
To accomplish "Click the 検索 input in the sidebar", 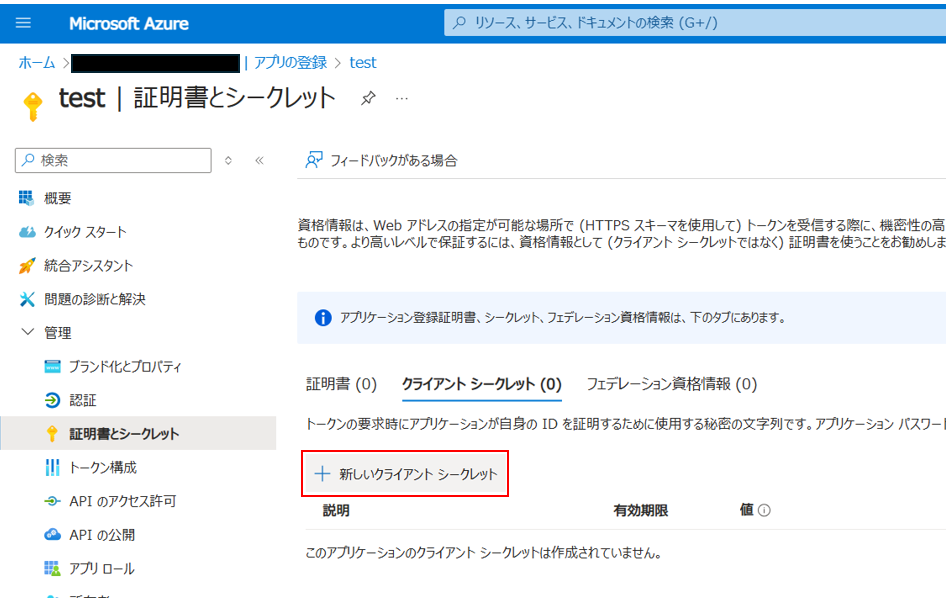I will 112,160.
